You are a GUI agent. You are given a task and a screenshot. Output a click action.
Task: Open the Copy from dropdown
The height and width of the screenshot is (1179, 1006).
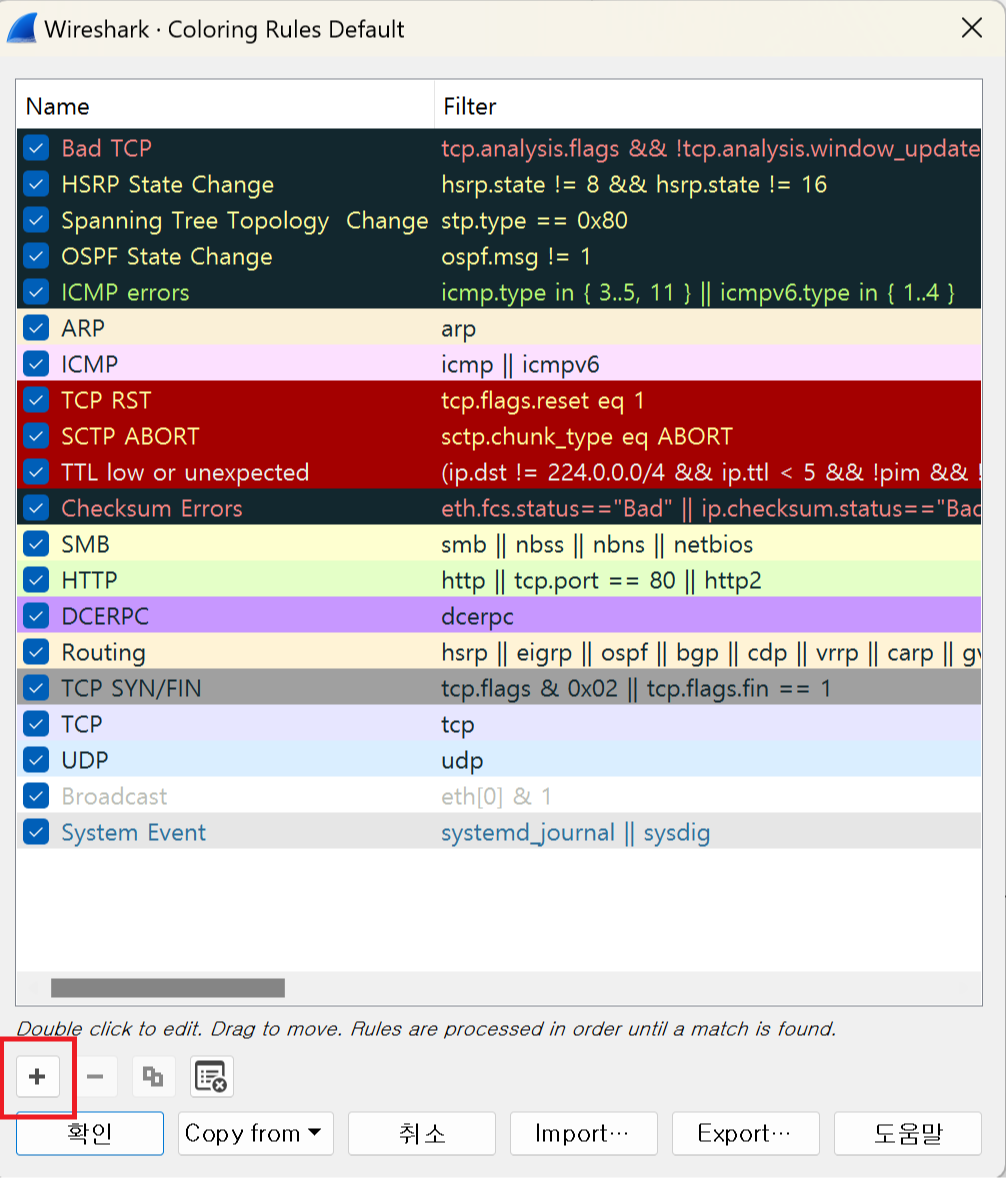pos(256,1133)
